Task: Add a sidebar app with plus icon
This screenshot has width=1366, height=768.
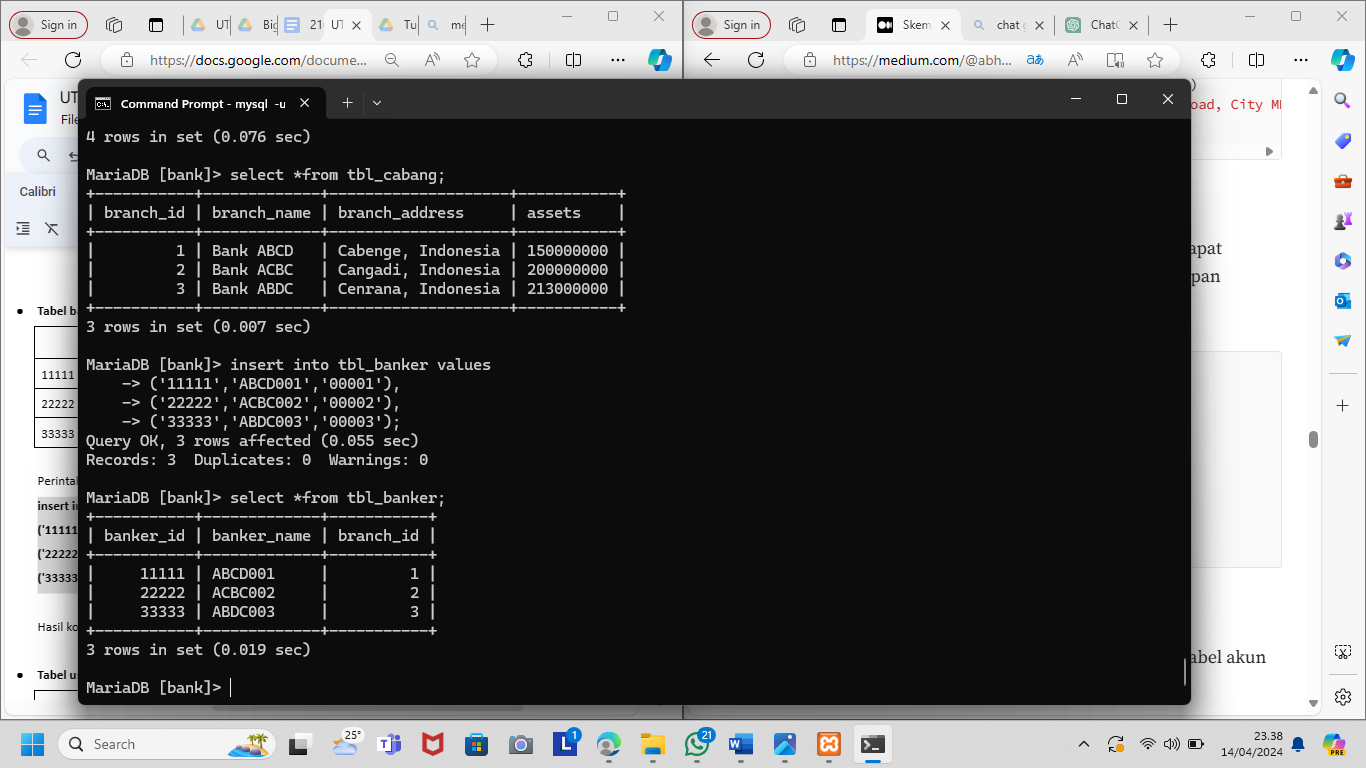Action: point(1343,405)
